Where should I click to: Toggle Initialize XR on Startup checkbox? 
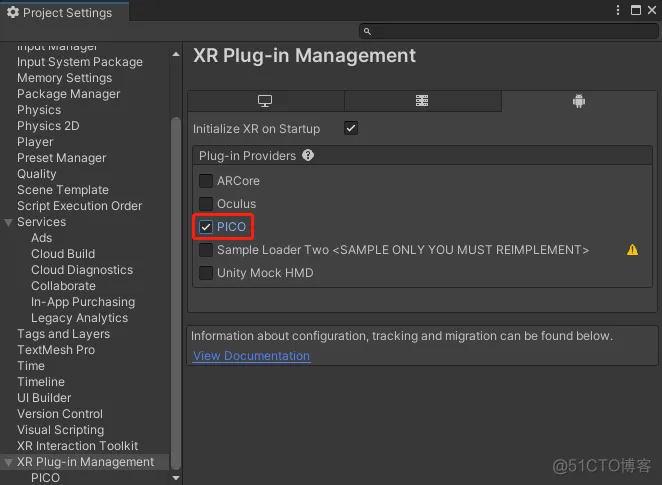[351, 128]
